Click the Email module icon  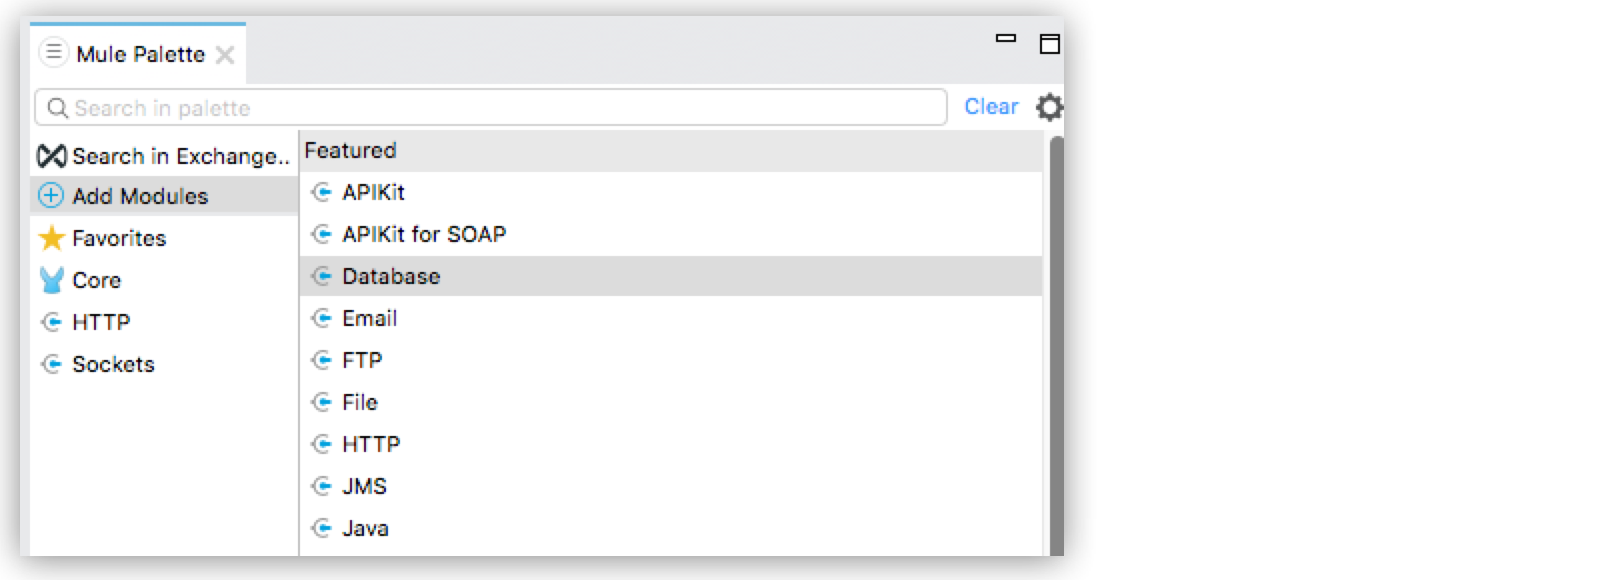click(x=324, y=318)
